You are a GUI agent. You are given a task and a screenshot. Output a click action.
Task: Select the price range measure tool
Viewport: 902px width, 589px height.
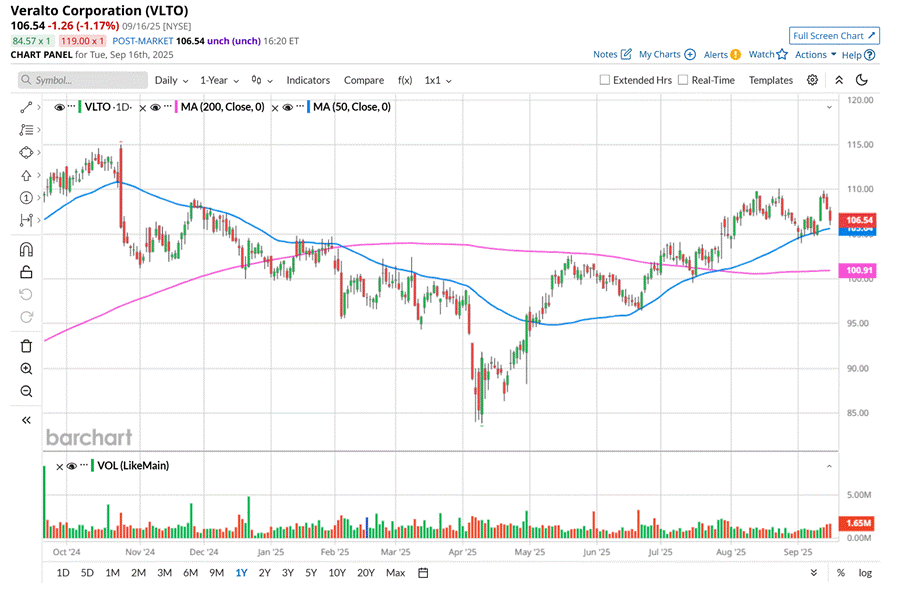tap(26, 220)
